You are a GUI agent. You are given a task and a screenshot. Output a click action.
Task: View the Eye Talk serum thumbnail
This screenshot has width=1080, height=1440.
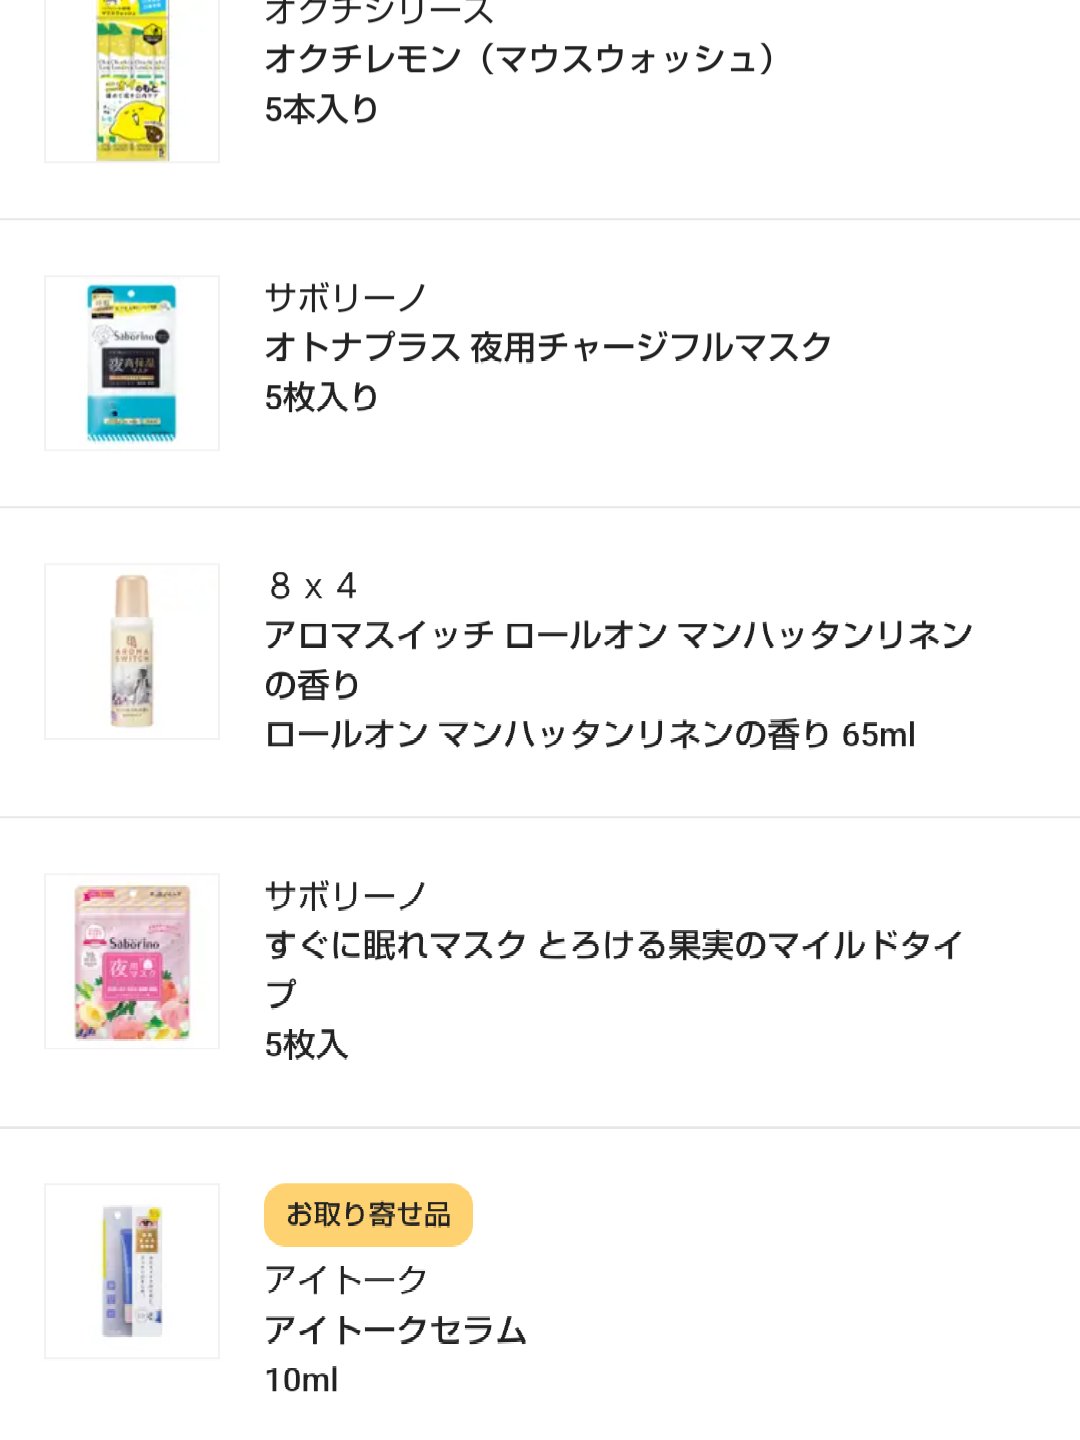(132, 1271)
